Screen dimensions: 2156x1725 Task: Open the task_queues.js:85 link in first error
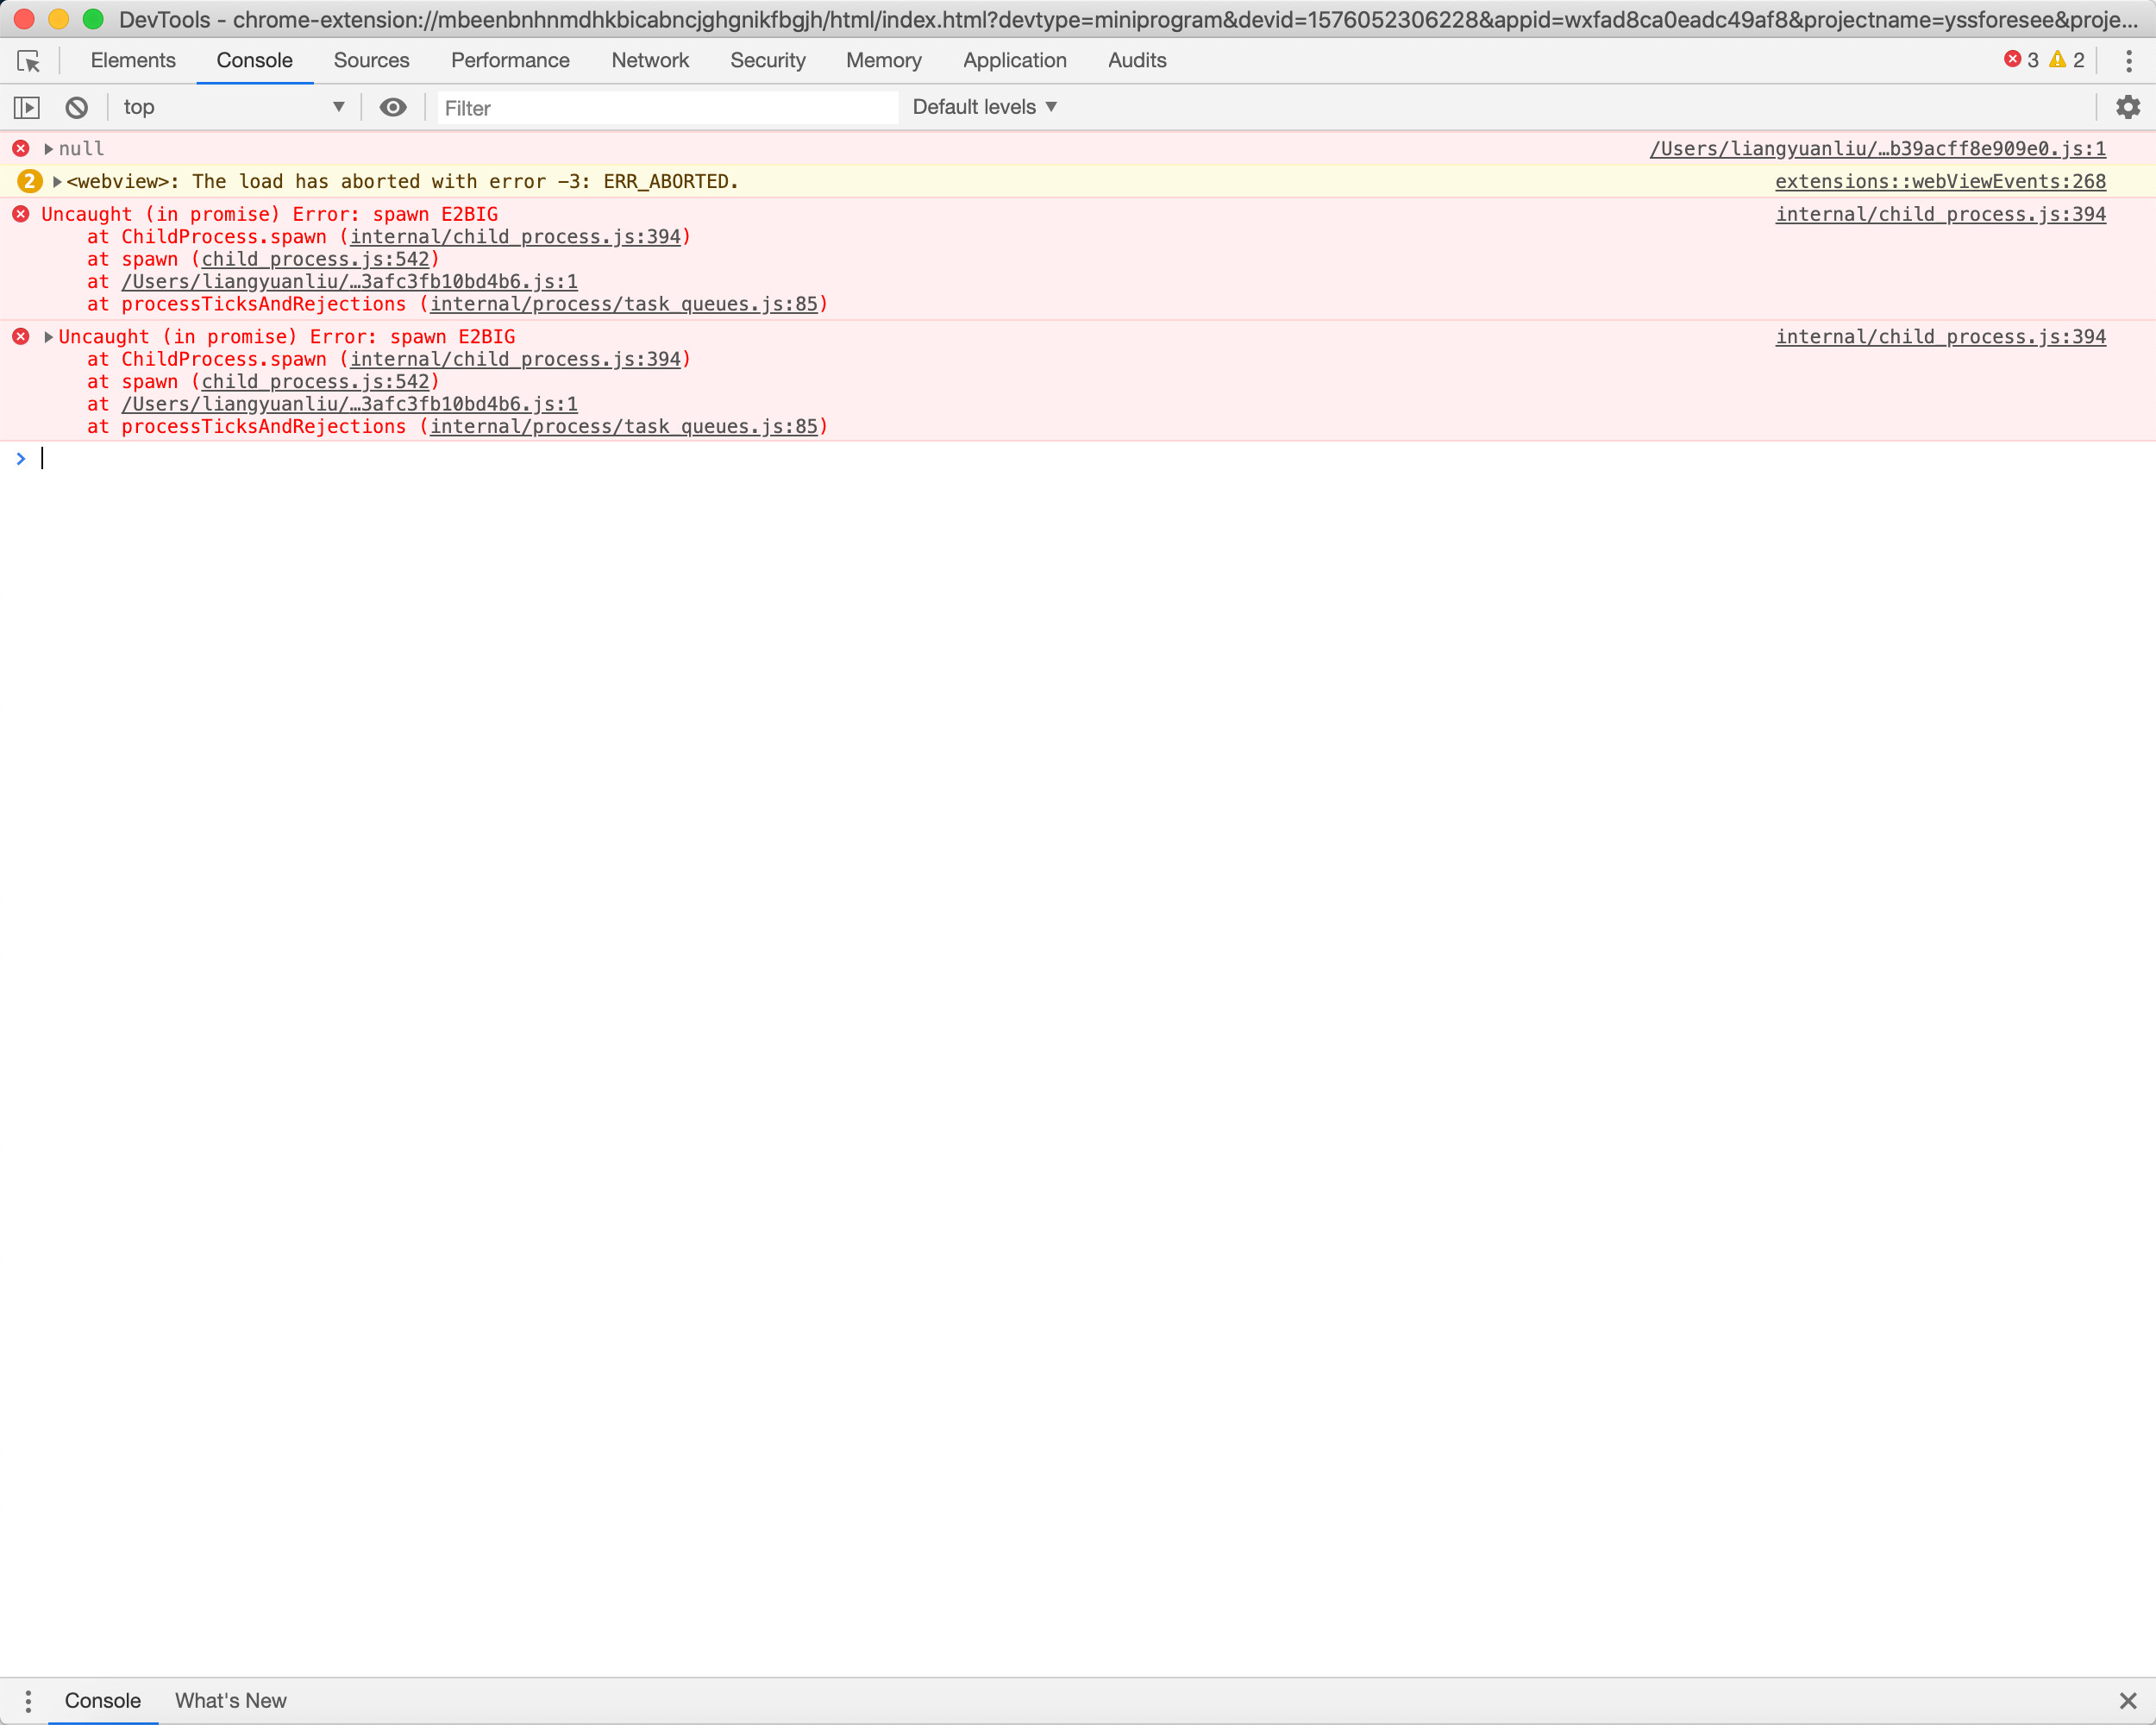pyautogui.click(x=623, y=304)
